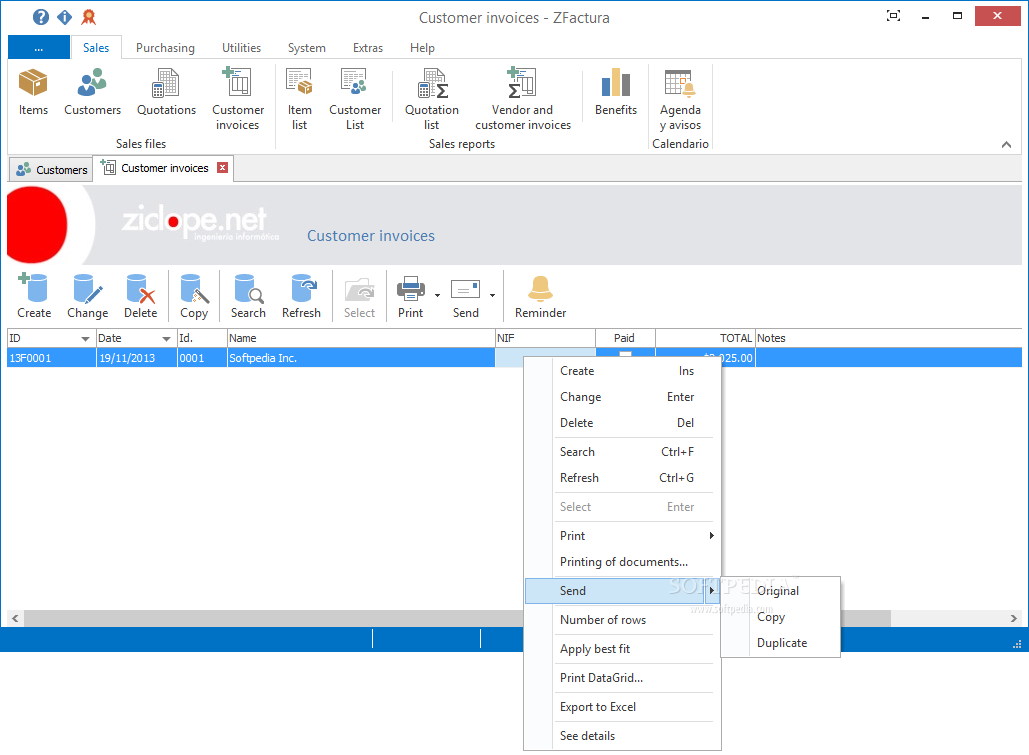Expand the Print submenu in context menu

click(711, 536)
